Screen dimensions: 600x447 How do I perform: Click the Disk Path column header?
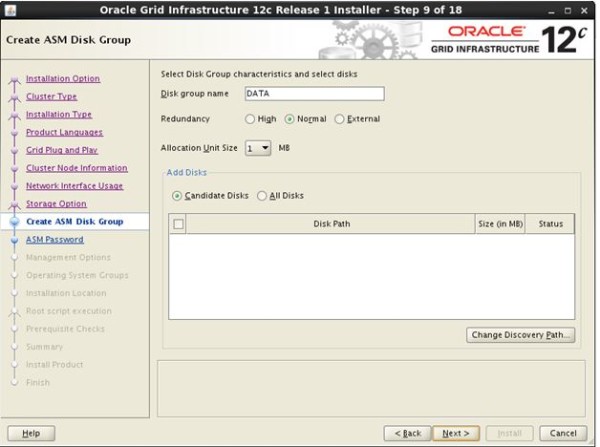pos(331,224)
